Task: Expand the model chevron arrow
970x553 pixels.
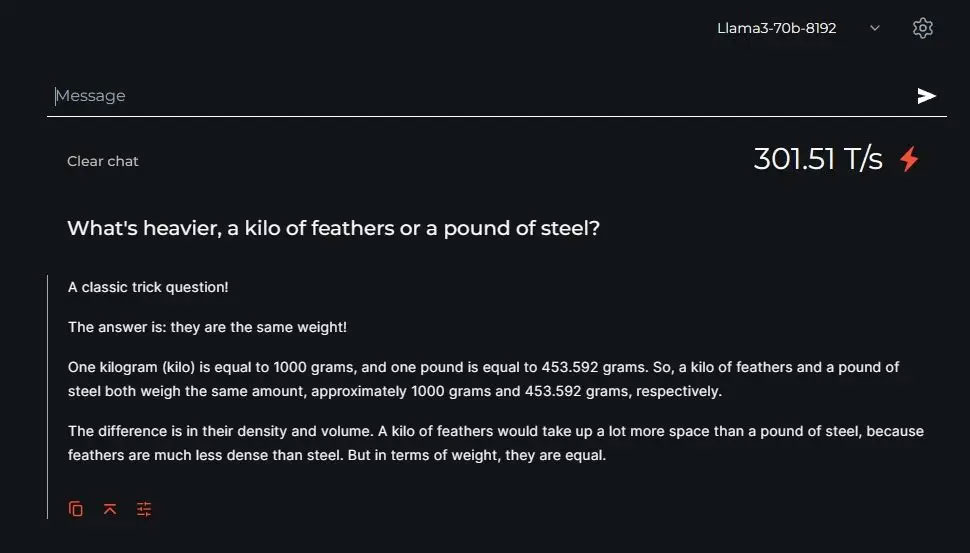Action: click(x=875, y=28)
